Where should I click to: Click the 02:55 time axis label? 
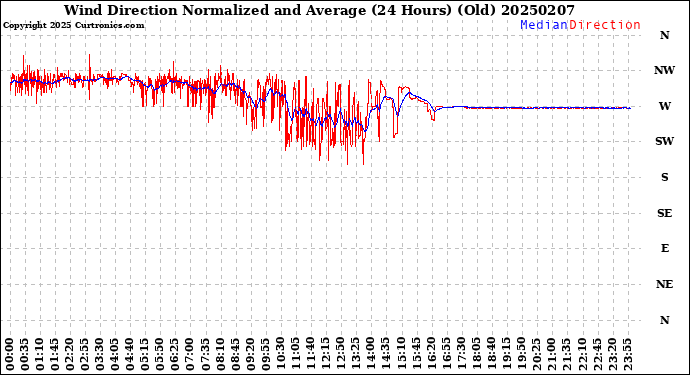(85, 355)
